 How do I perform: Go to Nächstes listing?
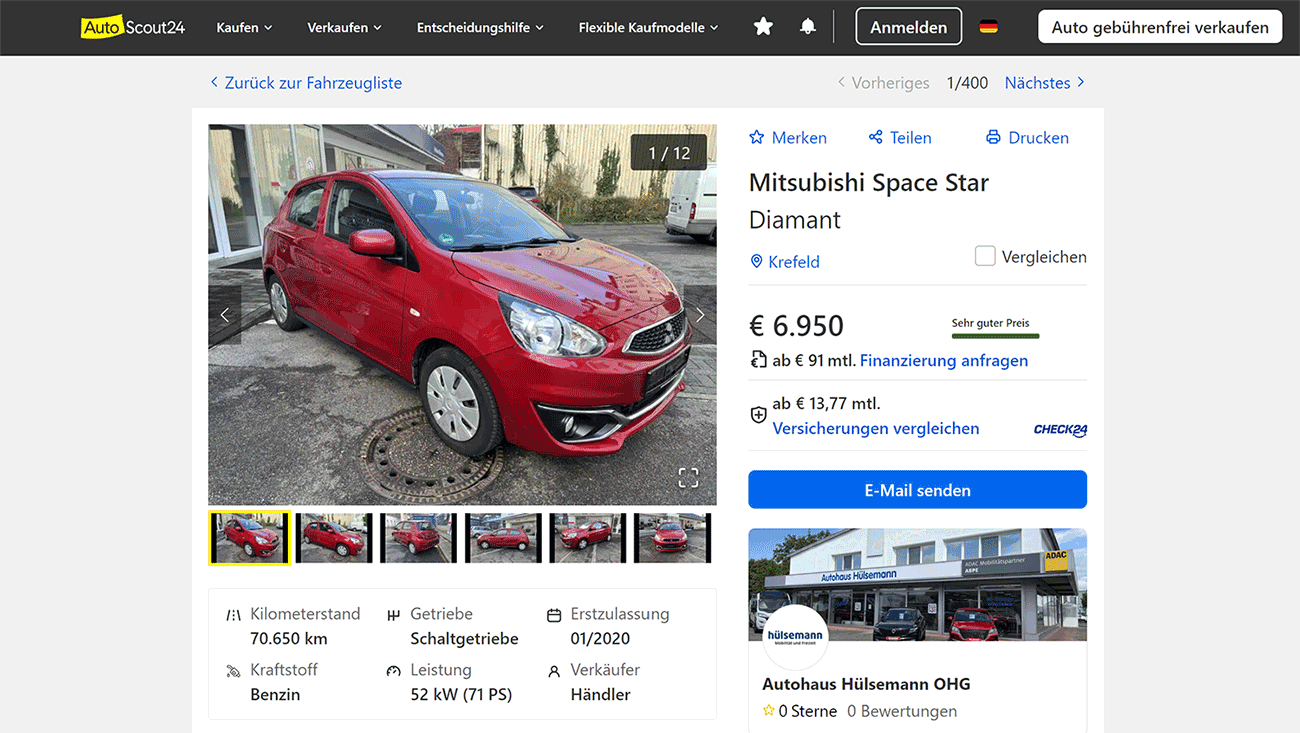coord(1044,83)
